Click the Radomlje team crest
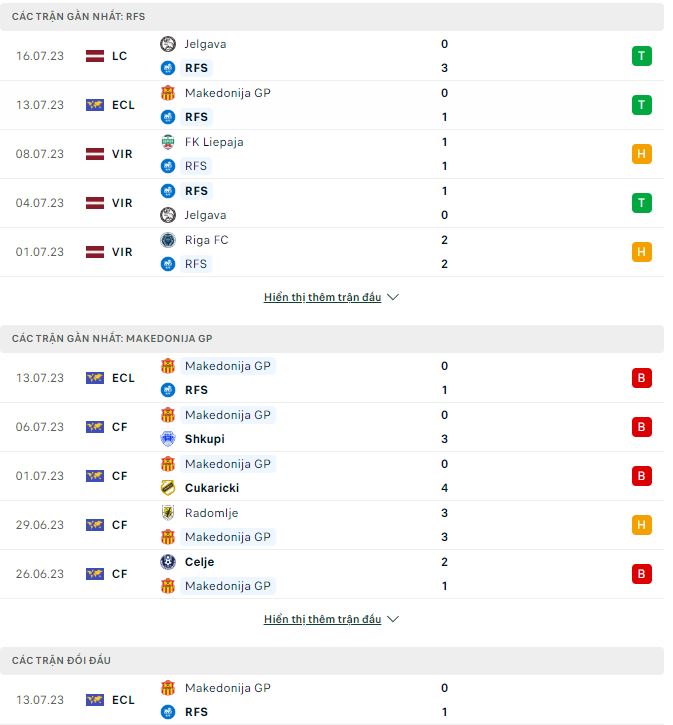This screenshot has height=725, width=673. pyautogui.click(x=168, y=513)
